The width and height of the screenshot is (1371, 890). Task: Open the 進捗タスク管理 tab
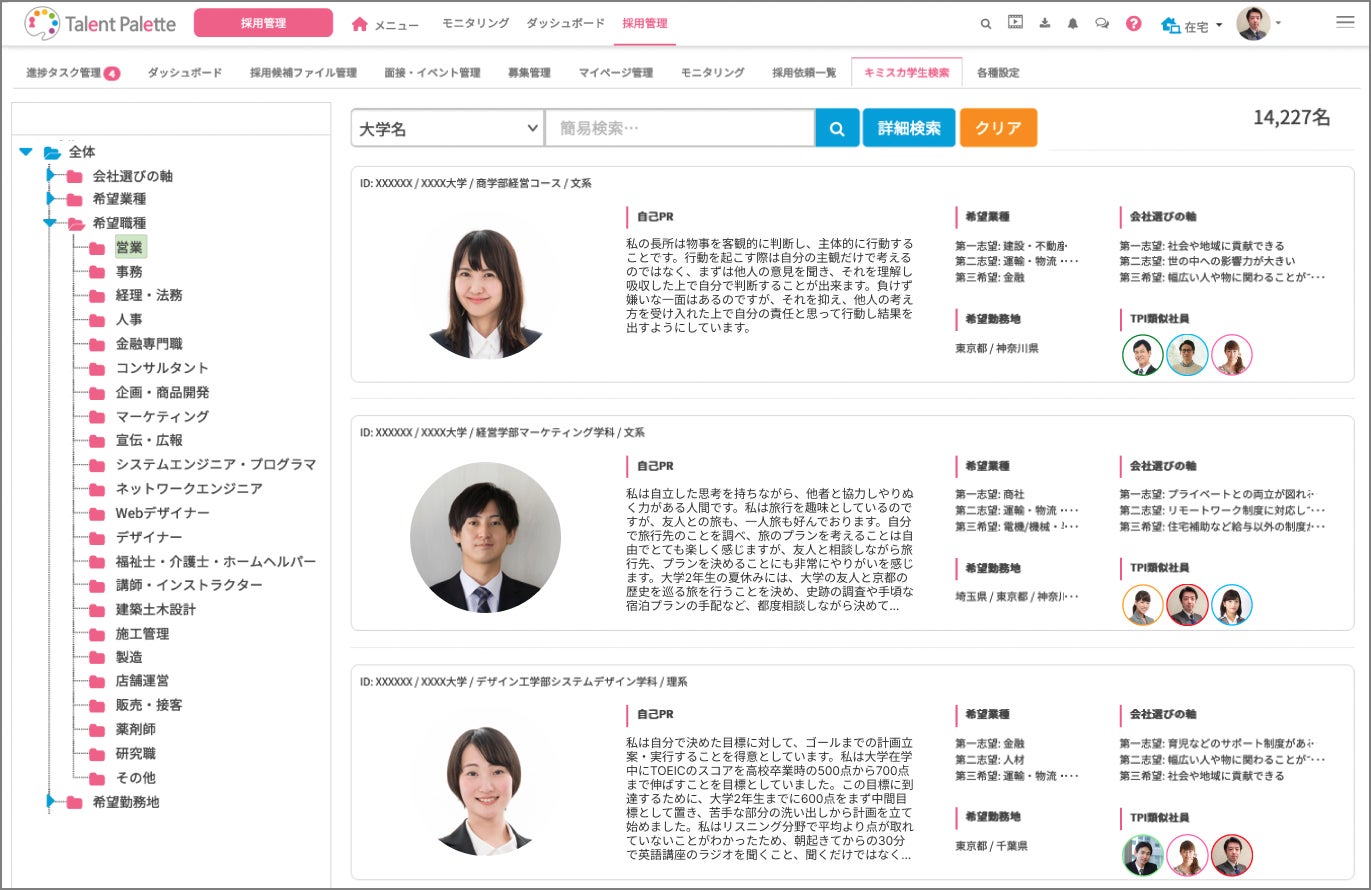73,72
